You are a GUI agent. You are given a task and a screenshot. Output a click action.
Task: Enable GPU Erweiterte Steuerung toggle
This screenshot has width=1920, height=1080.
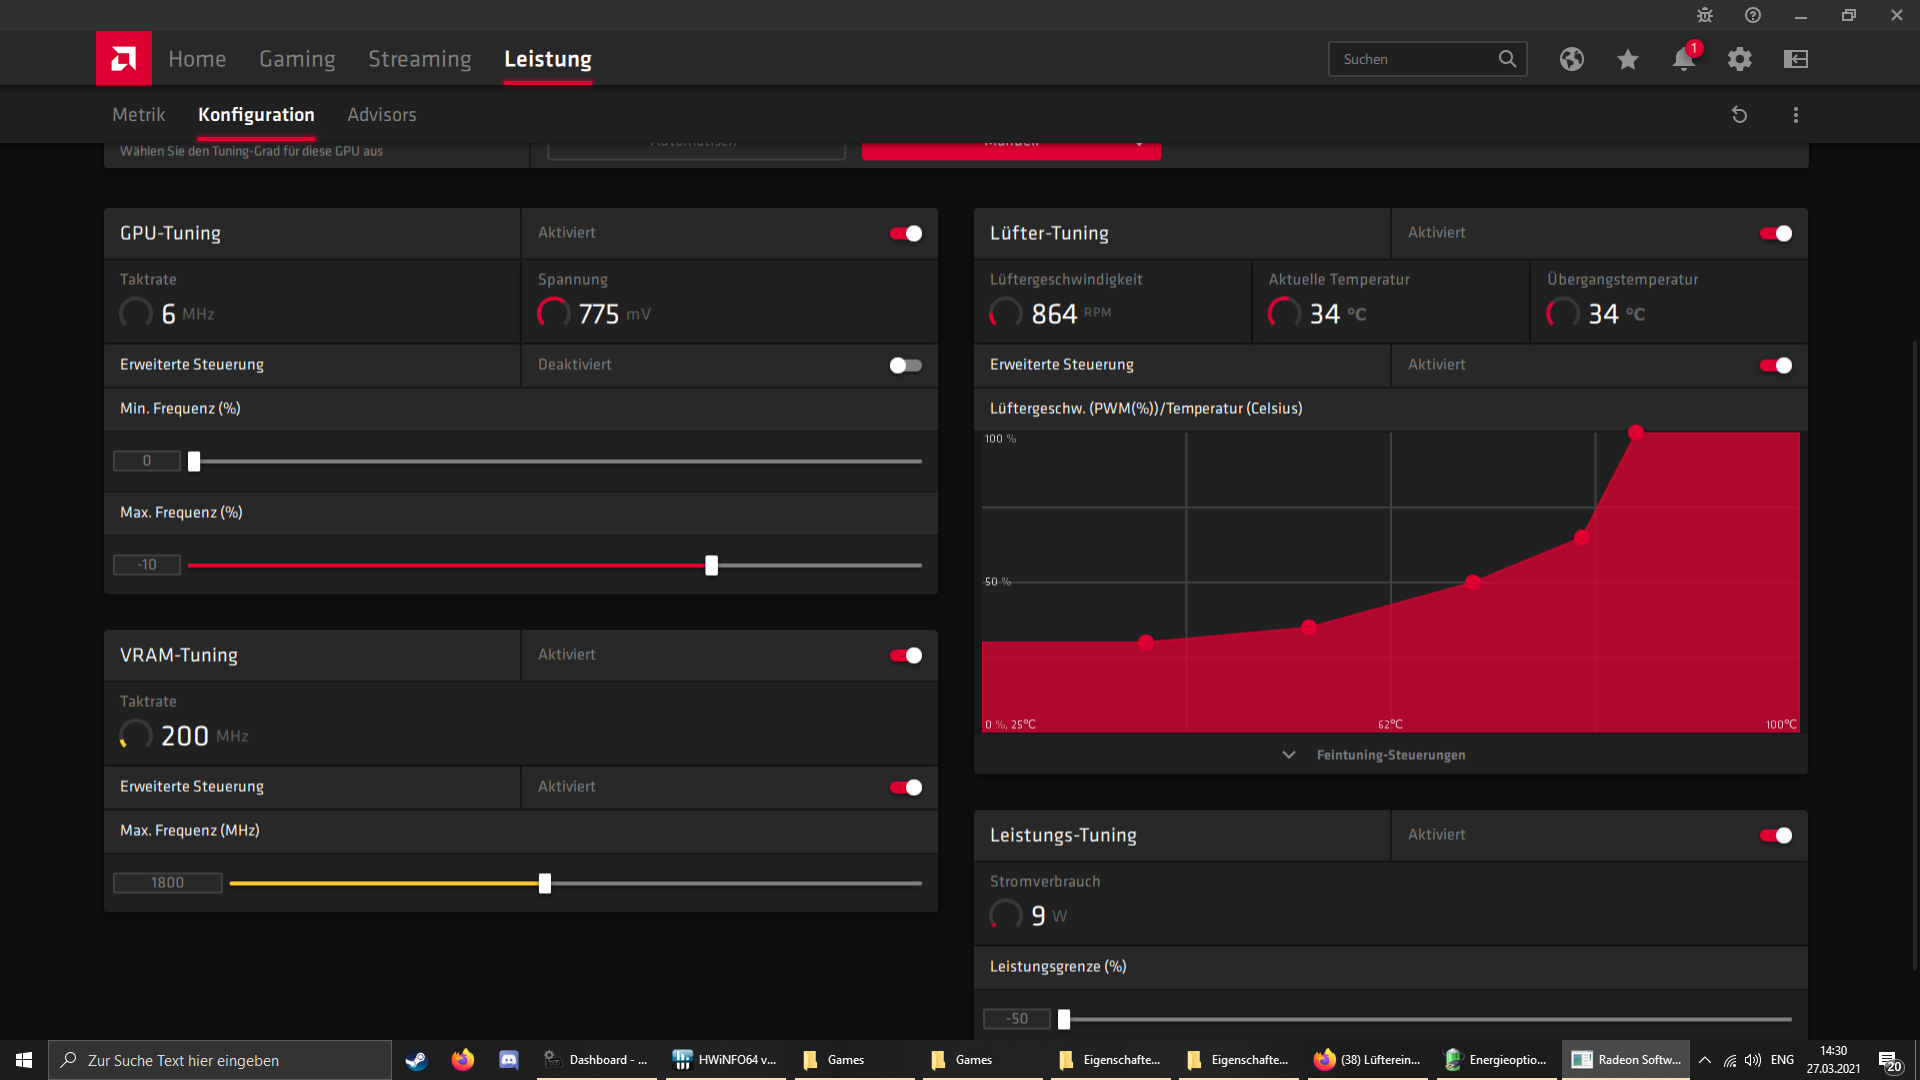[x=906, y=365]
